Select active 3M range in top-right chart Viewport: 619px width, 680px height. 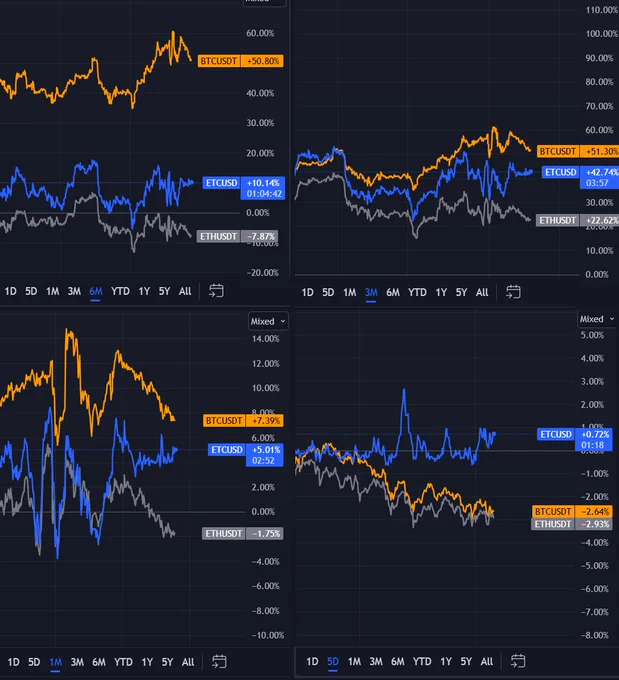pyautogui.click(x=371, y=292)
